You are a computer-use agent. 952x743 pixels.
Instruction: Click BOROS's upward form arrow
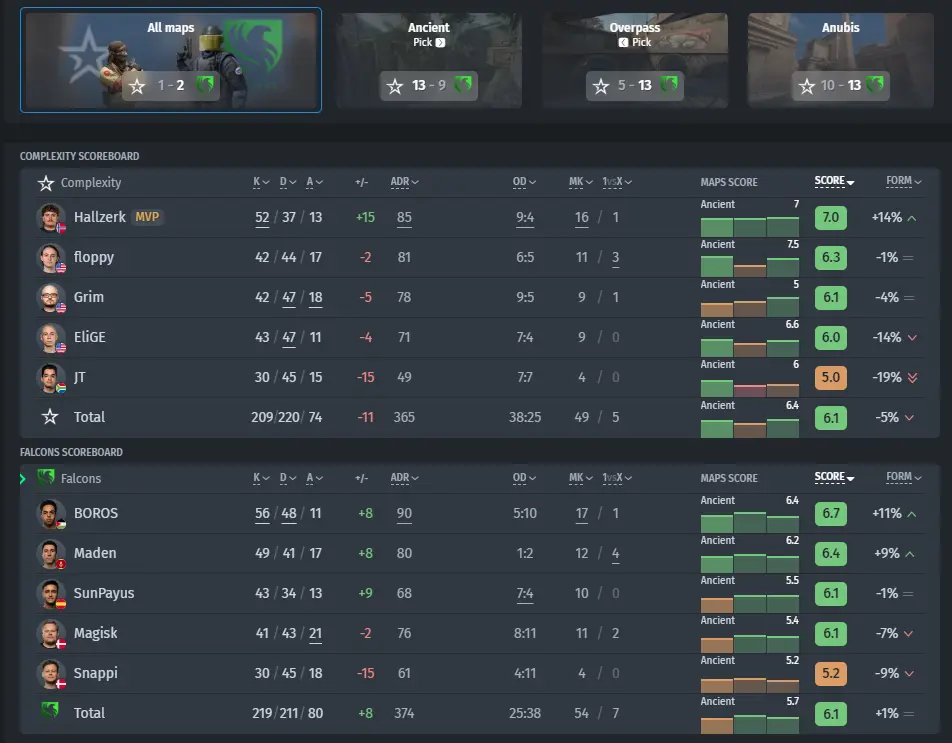point(912,514)
